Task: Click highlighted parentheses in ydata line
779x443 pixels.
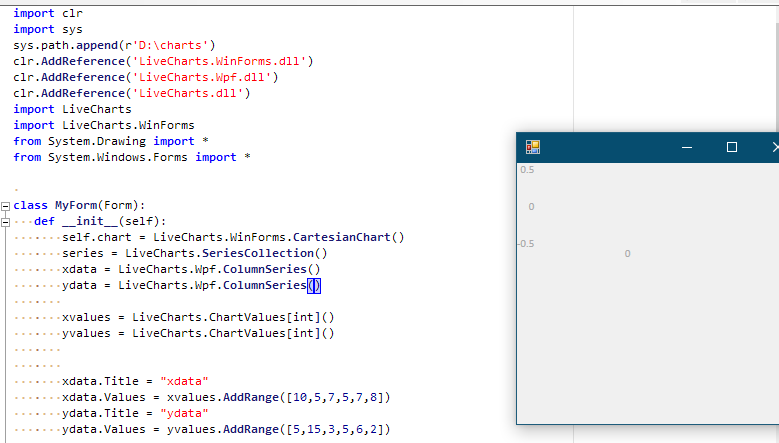Action: [x=314, y=286]
